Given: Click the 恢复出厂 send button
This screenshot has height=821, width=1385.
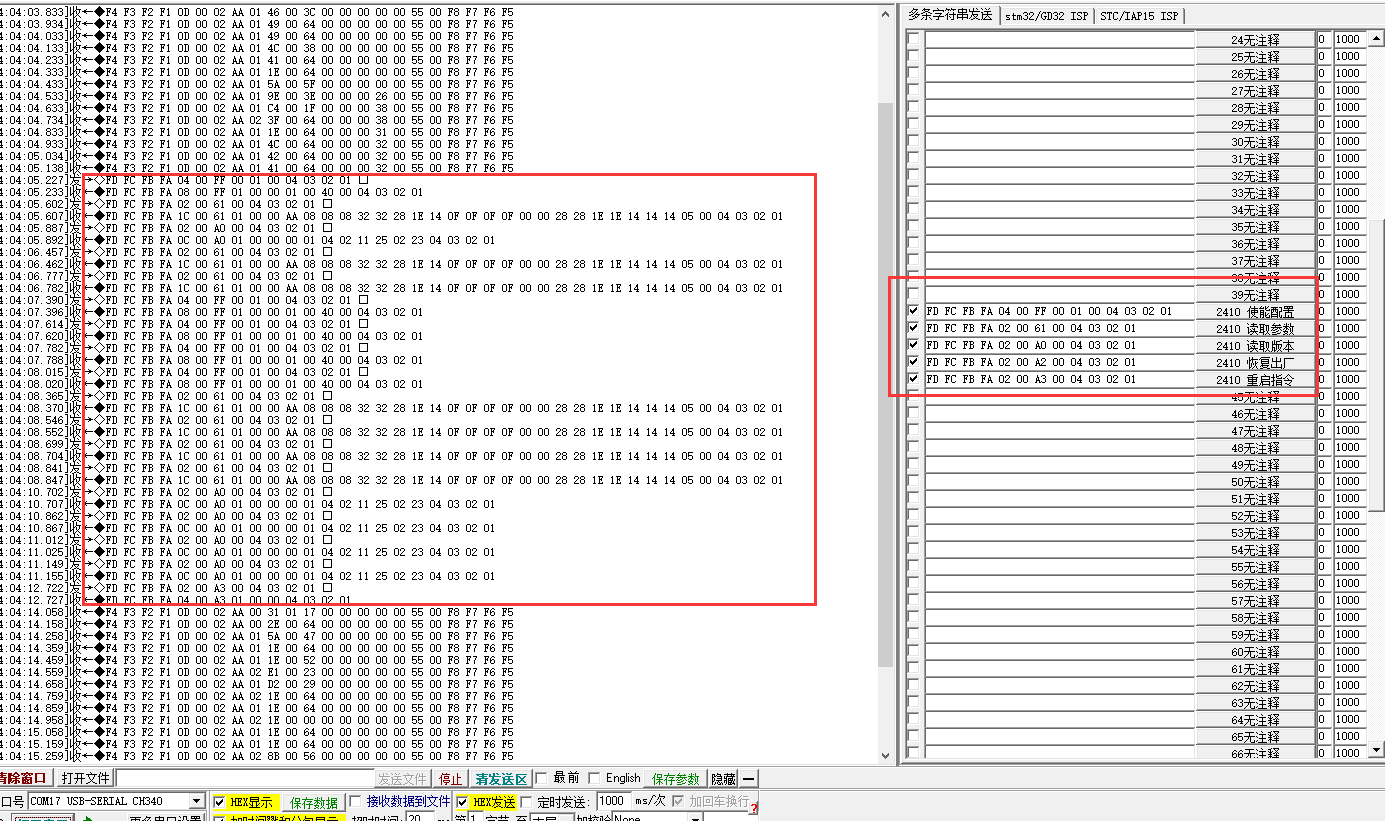Looking at the screenshot, I should (x=1255, y=362).
